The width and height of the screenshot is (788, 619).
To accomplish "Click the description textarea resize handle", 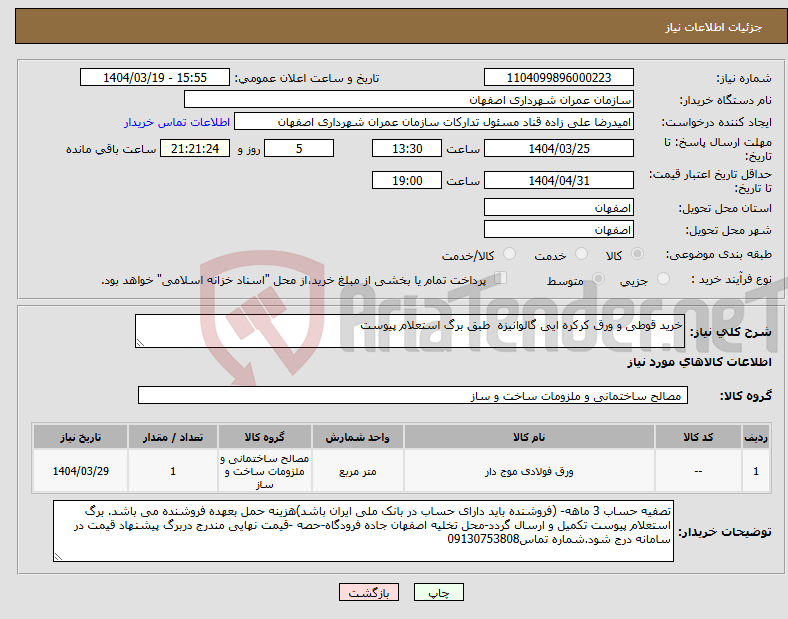I will pyautogui.click(x=140, y=343).
